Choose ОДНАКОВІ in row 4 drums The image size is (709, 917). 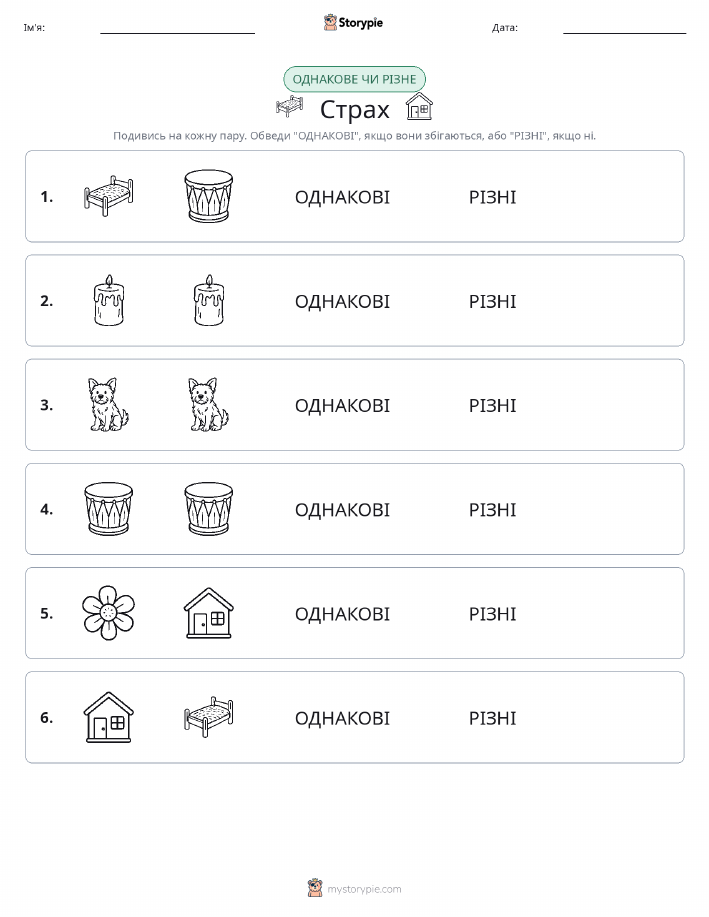(342, 510)
